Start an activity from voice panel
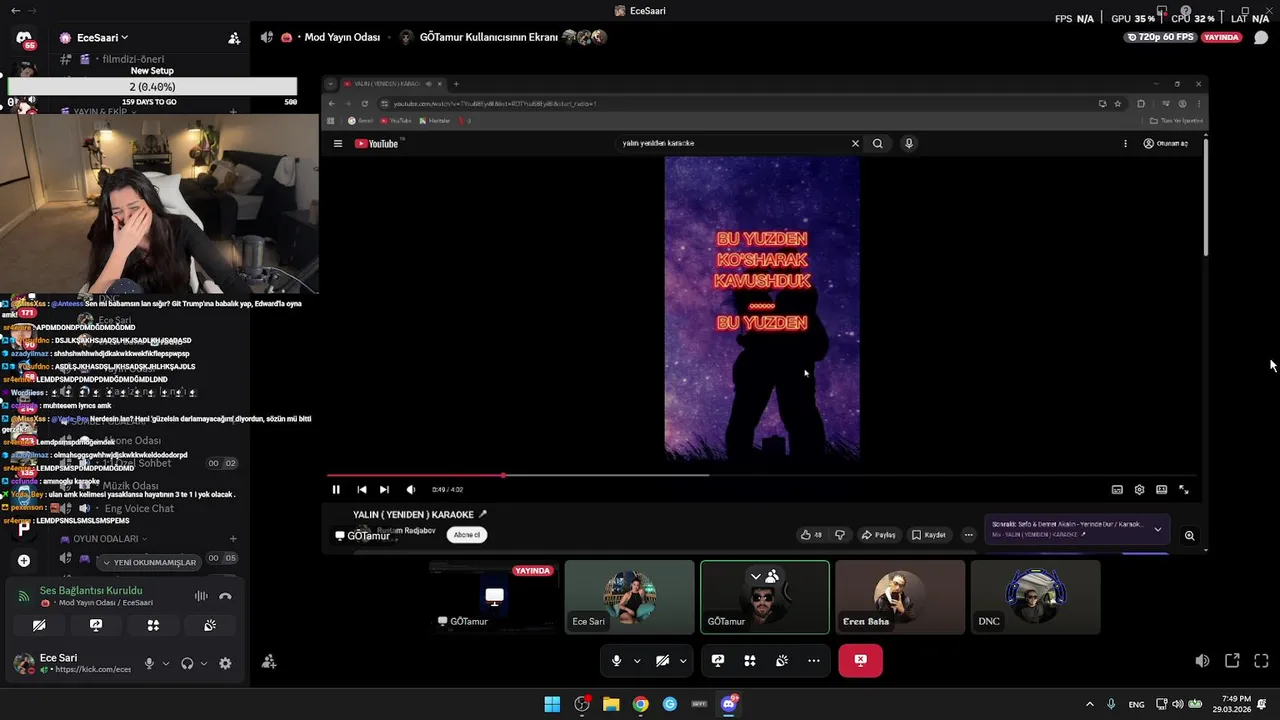The width and height of the screenshot is (1280, 720). [153, 625]
